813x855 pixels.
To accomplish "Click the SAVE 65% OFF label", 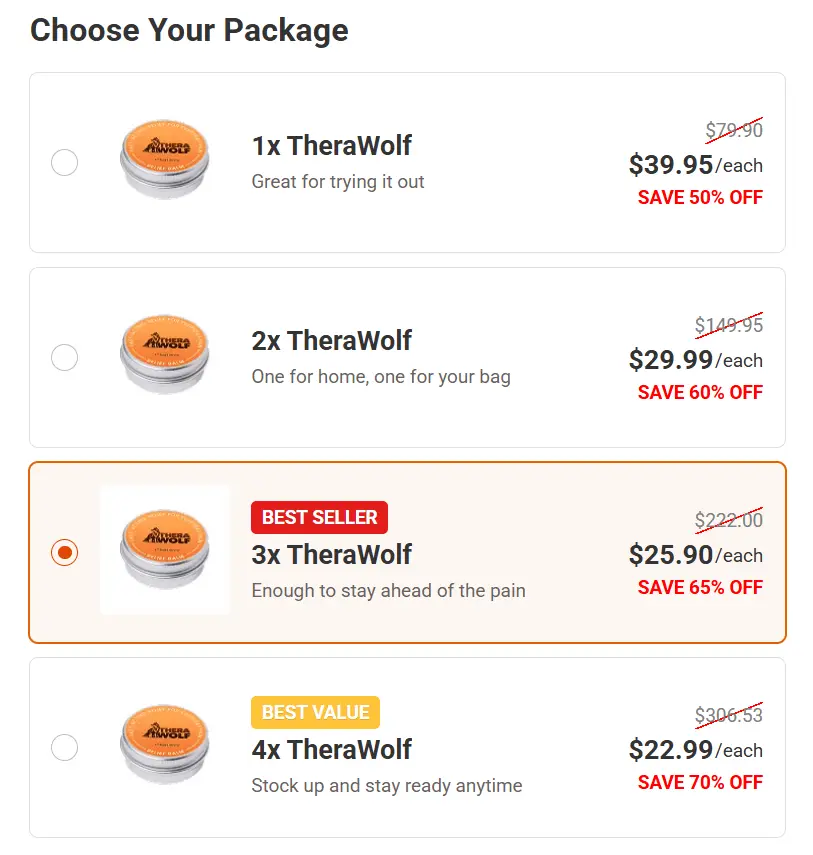I will pyautogui.click(x=699, y=587).
